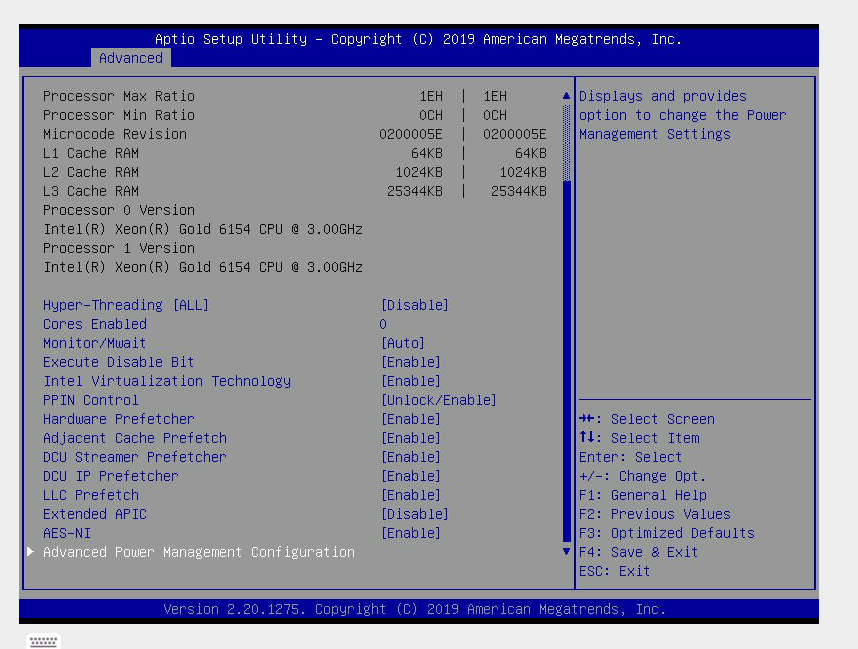Toggle Adjacent Cache Prefetch [Enable] value

coord(411,438)
